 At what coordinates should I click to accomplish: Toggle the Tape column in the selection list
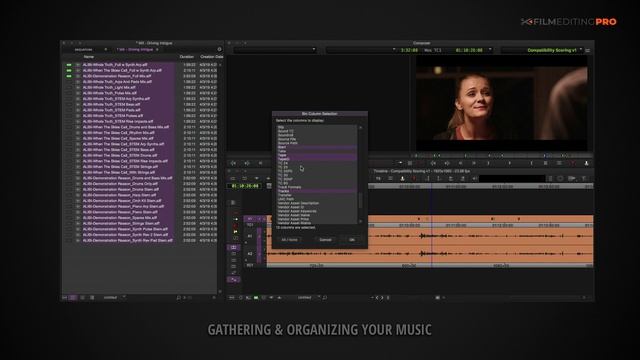point(316,155)
